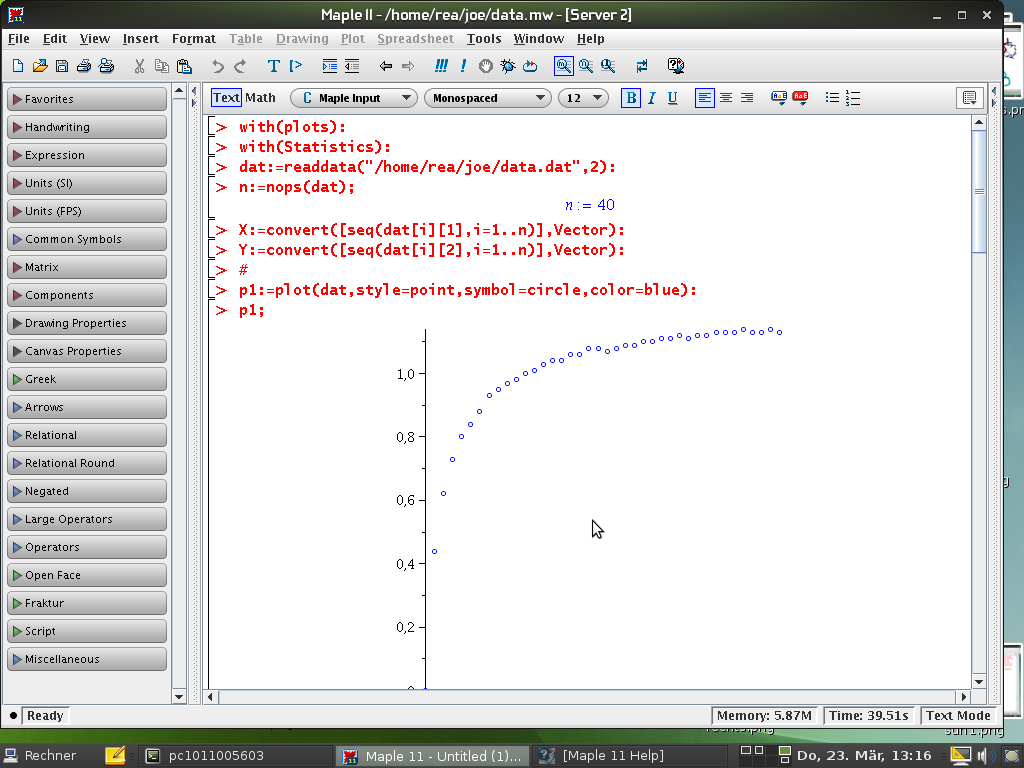Toggle bold formatting
1024x768 pixels.
coord(631,98)
